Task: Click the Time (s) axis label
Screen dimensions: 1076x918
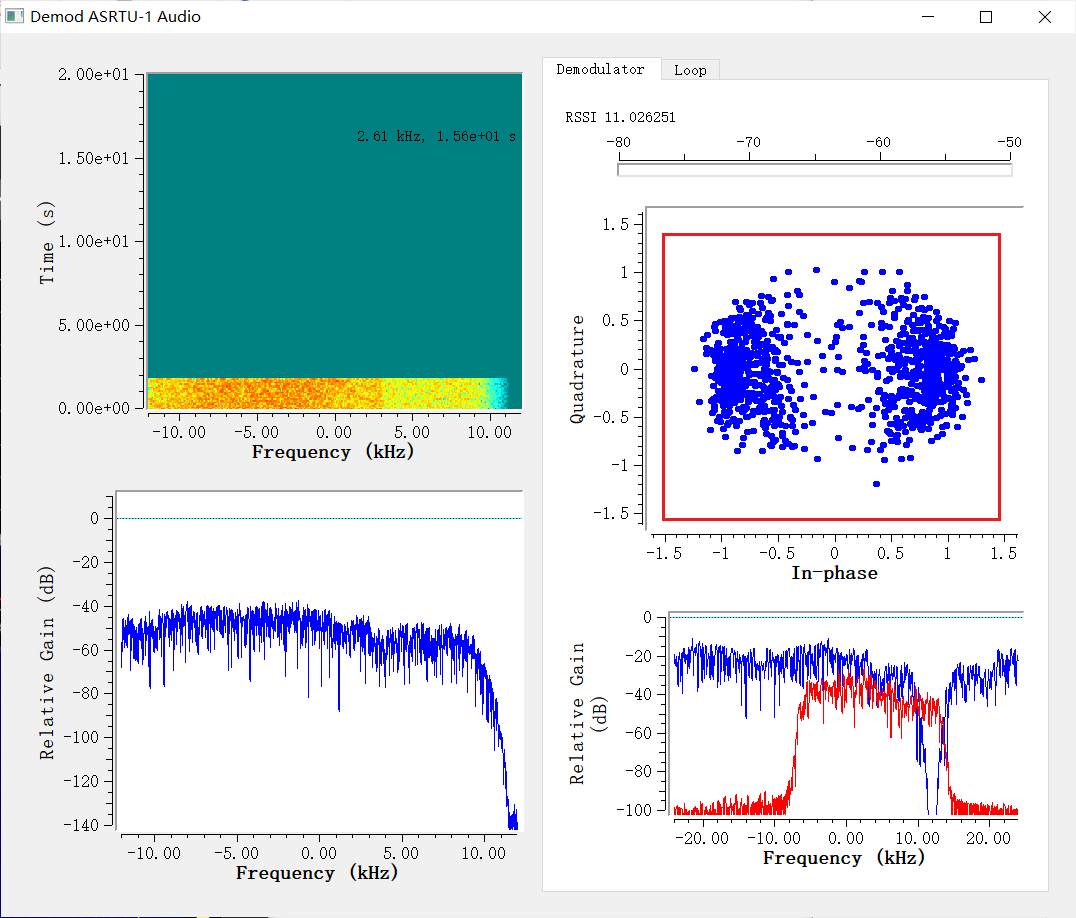Action: pos(47,242)
